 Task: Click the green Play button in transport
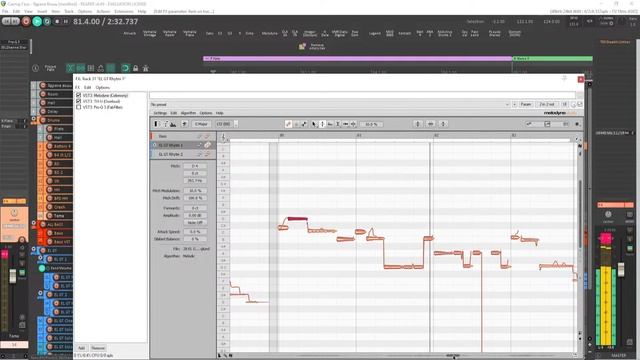click(x=37, y=21)
